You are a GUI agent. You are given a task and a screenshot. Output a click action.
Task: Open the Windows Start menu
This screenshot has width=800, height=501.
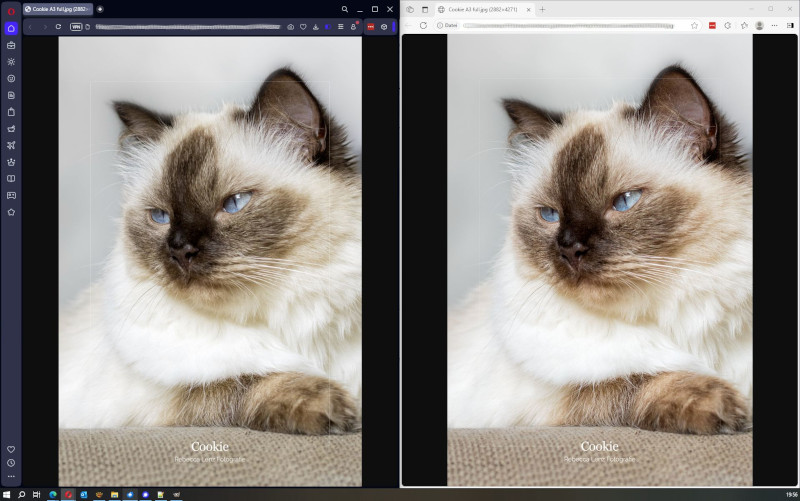click(6, 494)
